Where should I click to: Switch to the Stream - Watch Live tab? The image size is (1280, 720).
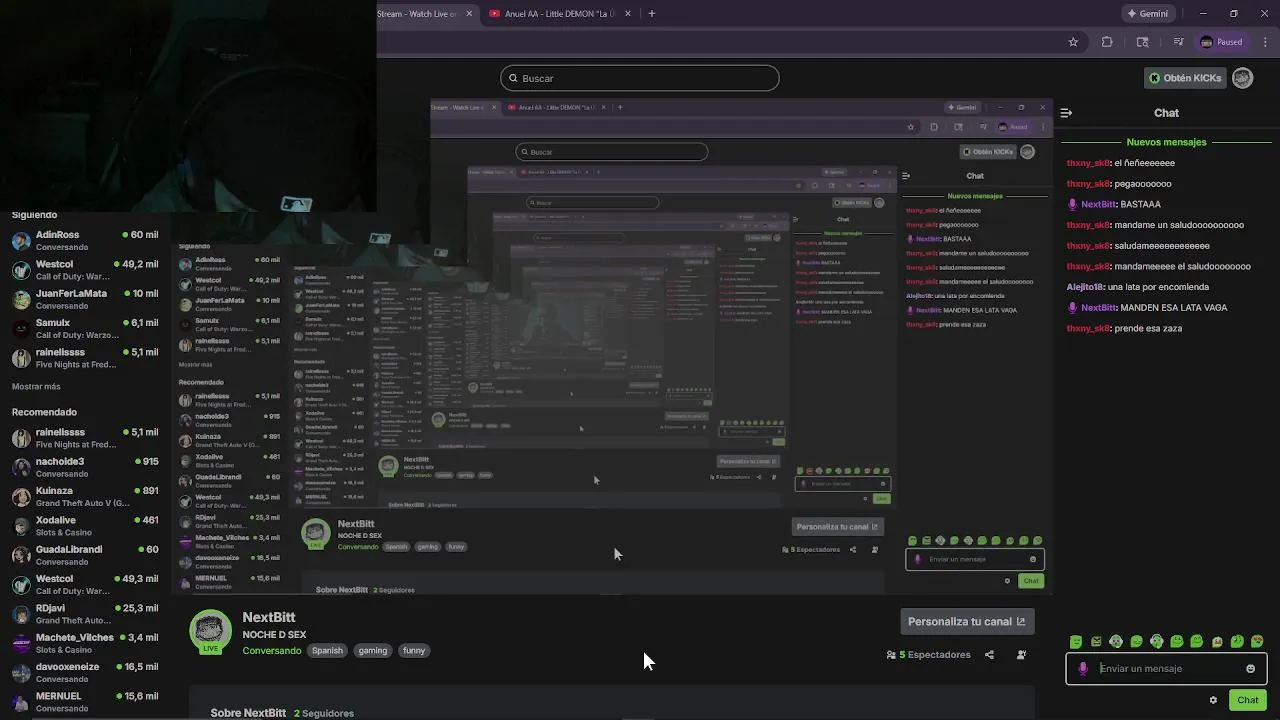pos(425,14)
